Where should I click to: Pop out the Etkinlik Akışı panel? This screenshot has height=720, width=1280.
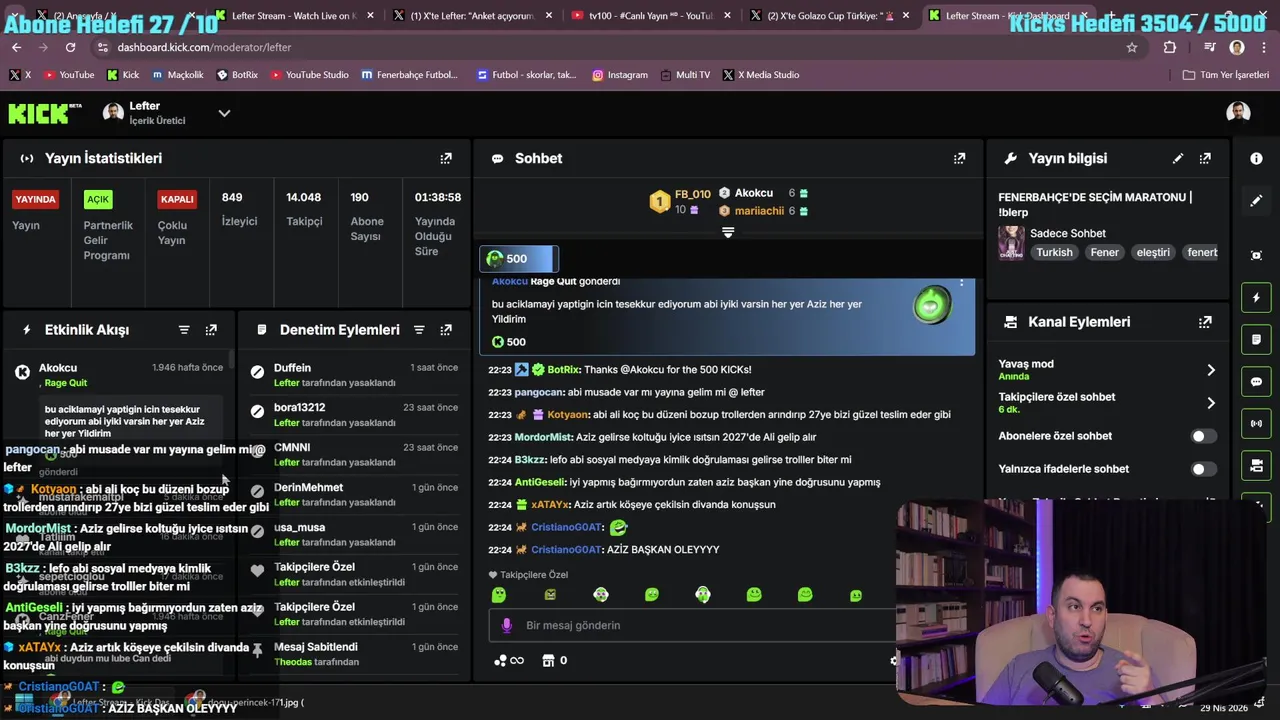pos(211,330)
